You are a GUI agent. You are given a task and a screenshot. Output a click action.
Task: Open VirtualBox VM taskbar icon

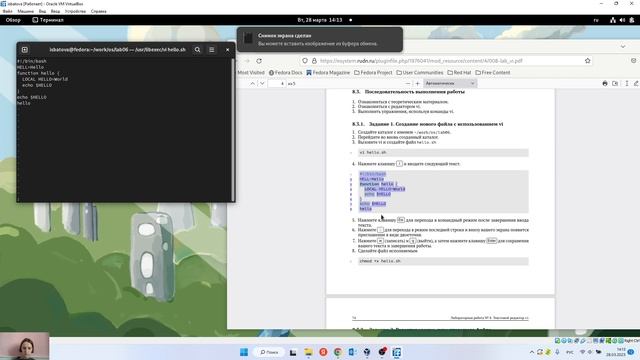[396, 352]
